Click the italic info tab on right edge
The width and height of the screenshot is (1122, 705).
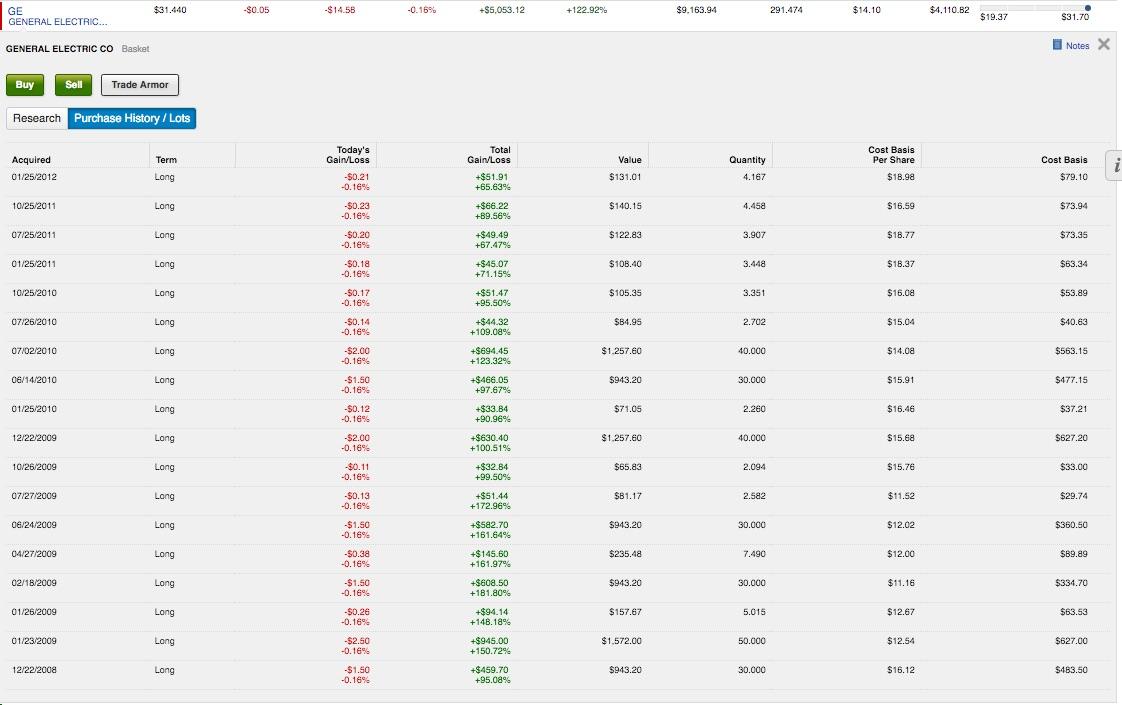pos(1114,167)
